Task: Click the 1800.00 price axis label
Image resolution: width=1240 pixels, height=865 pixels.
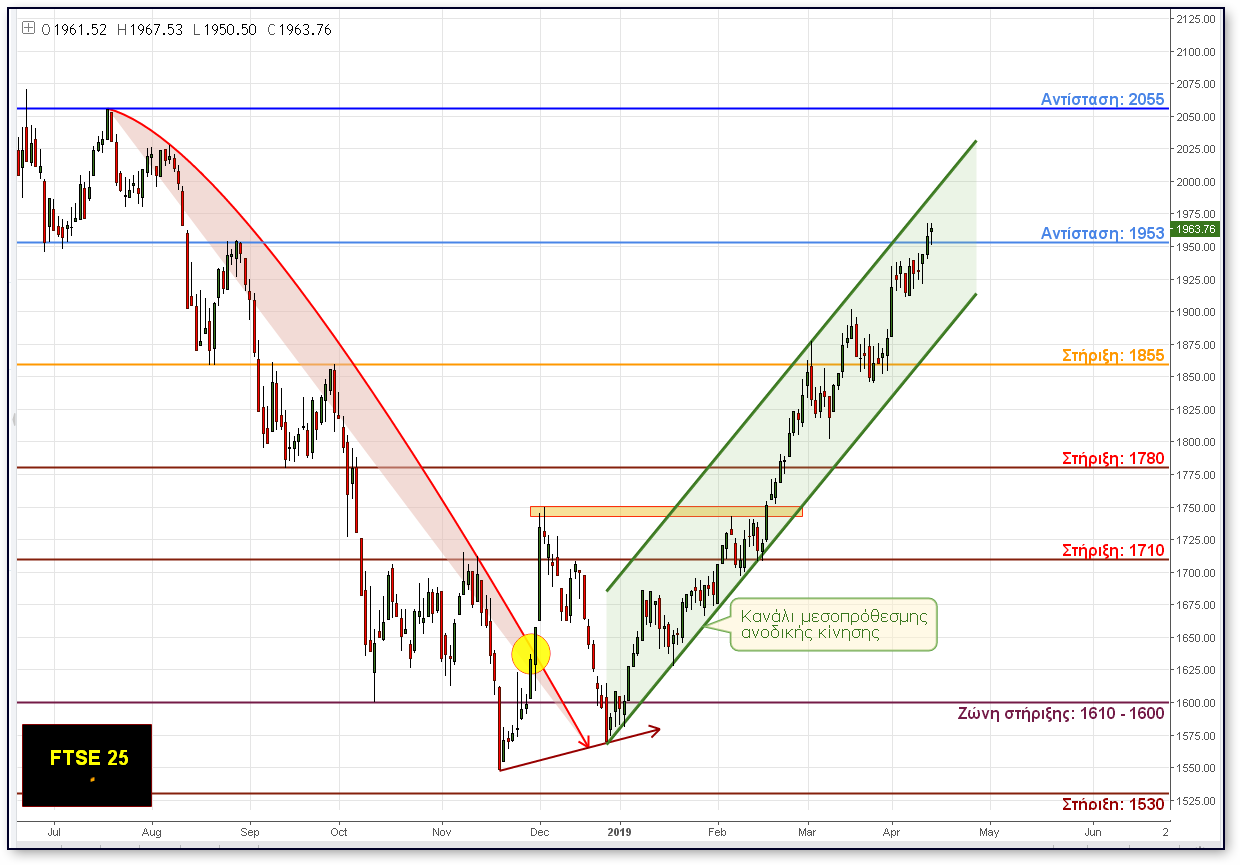Action: click(1196, 442)
